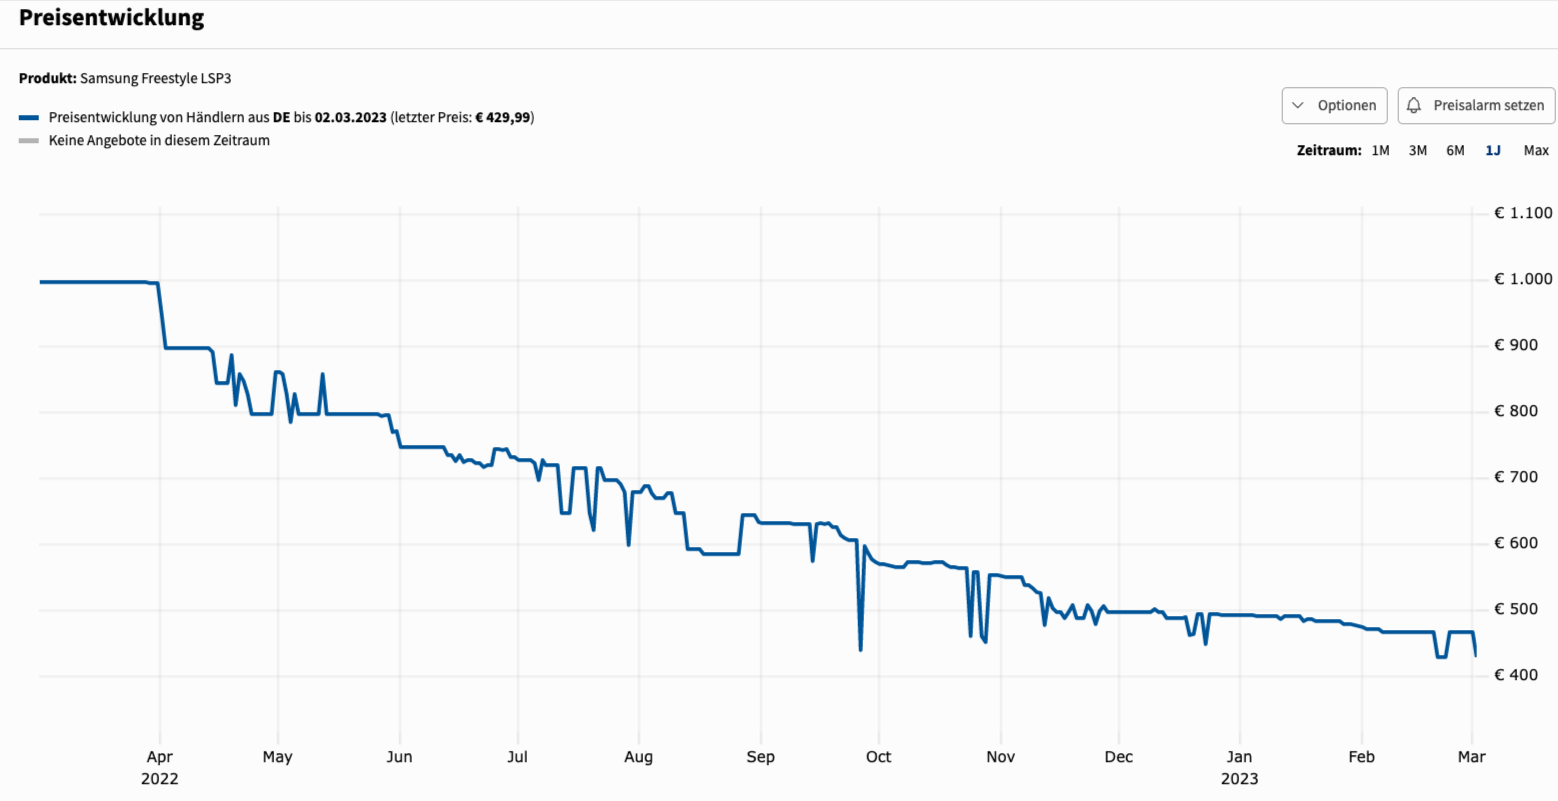Select the active 1J time range
This screenshot has height=801, width=1558.
(1493, 150)
